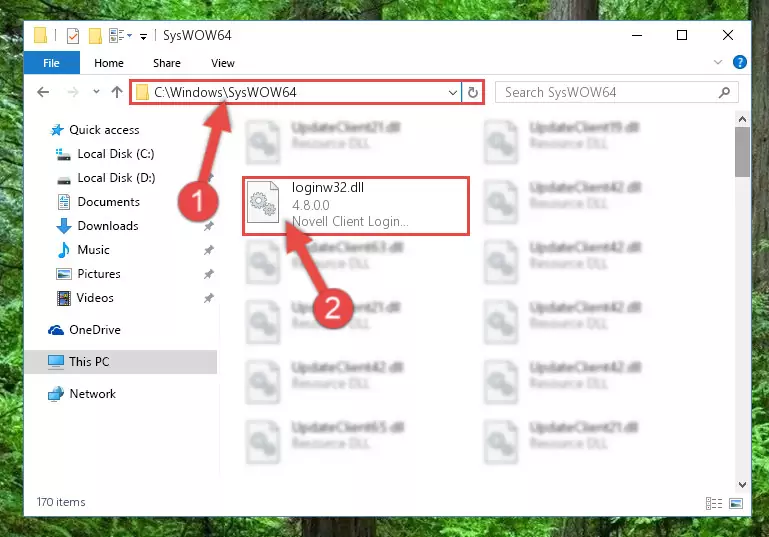769x537 pixels.
Task: Open Help with the question mark icon
Action: coord(740,62)
